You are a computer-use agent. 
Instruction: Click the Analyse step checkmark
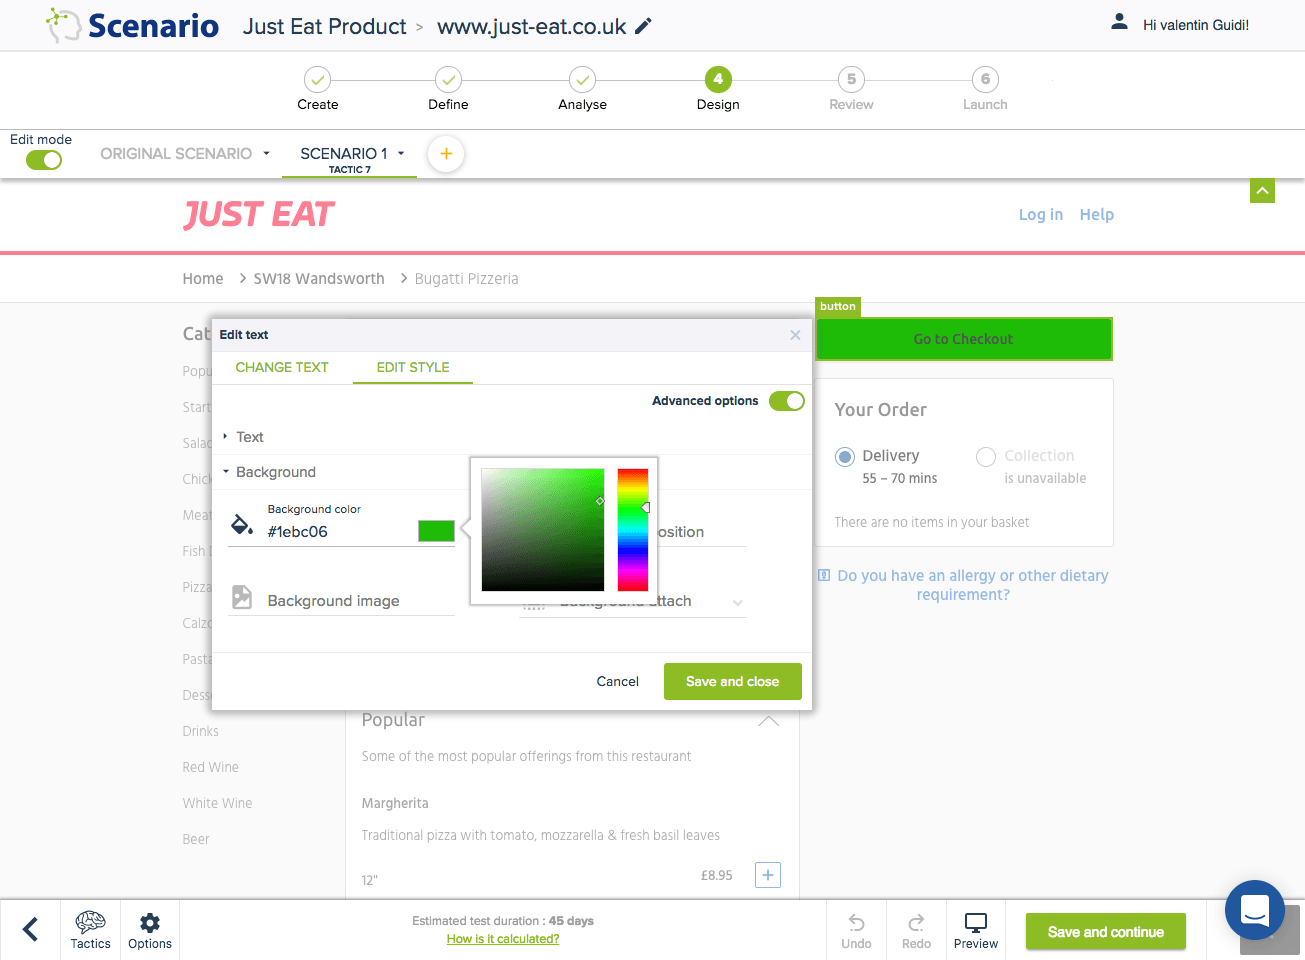(x=582, y=79)
